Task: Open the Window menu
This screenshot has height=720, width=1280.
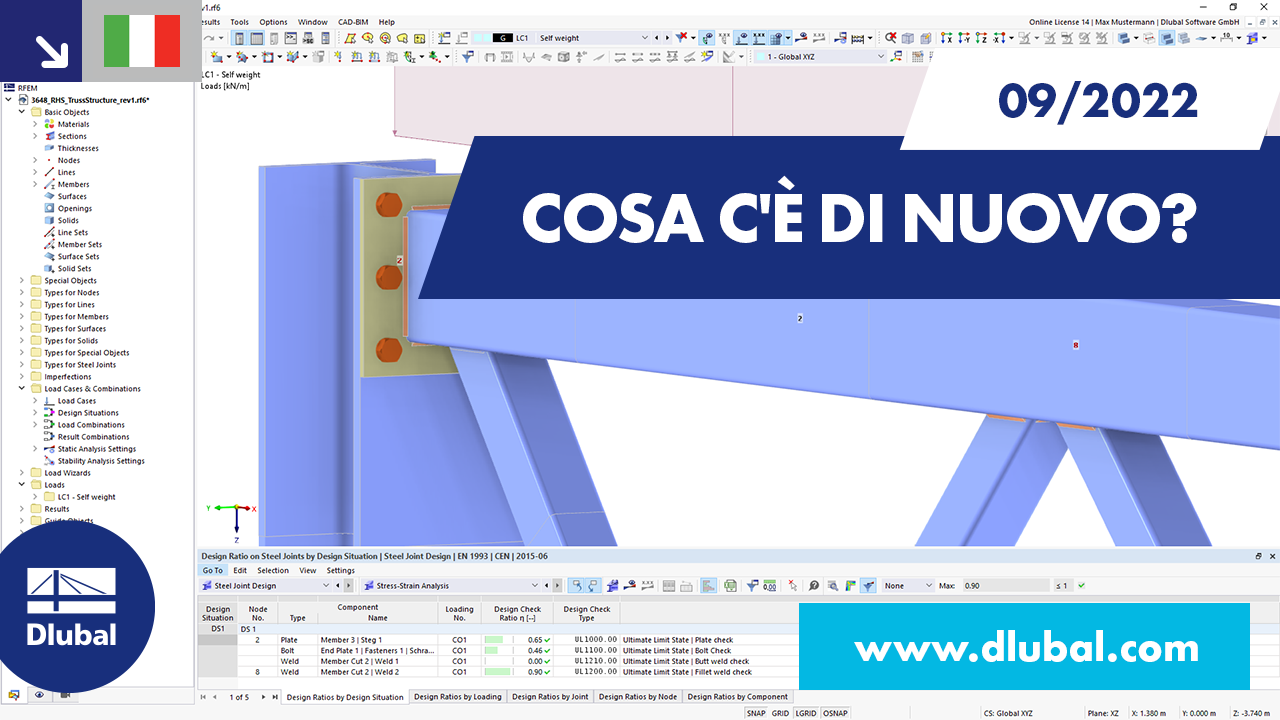Action: click(313, 22)
